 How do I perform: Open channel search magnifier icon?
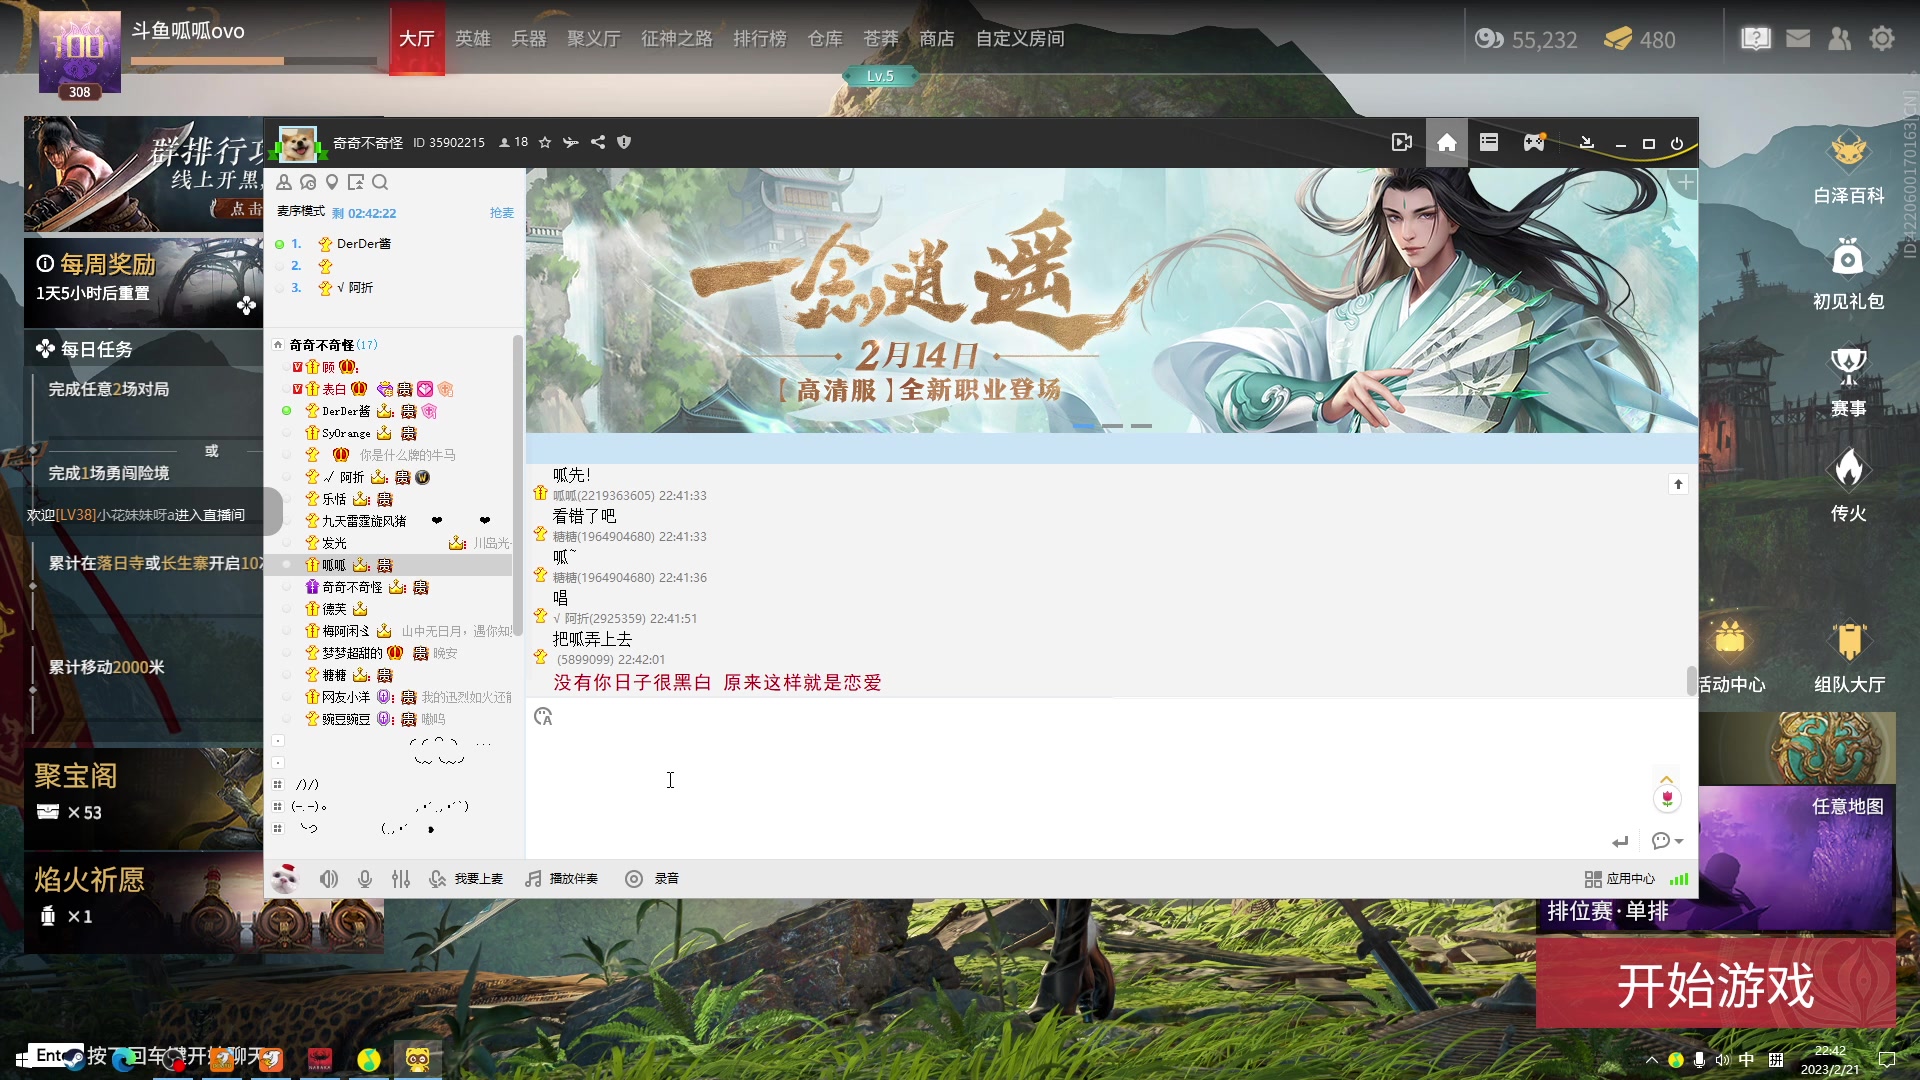tap(380, 182)
